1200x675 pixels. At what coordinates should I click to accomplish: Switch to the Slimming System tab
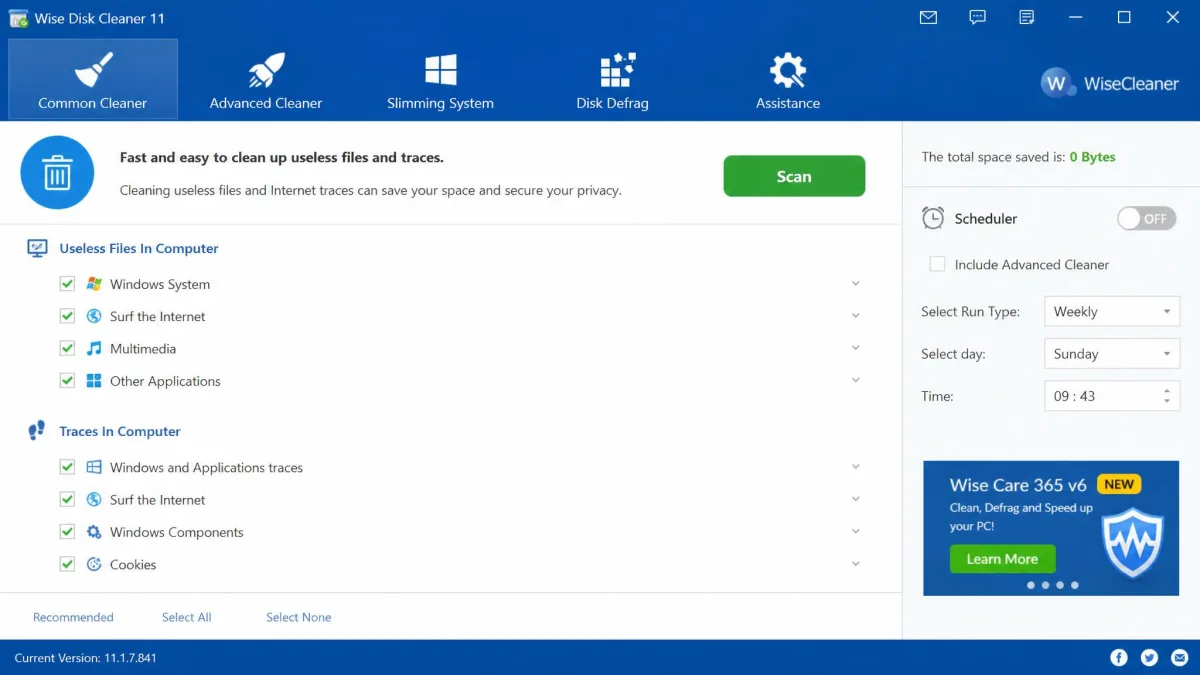coord(440,79)
